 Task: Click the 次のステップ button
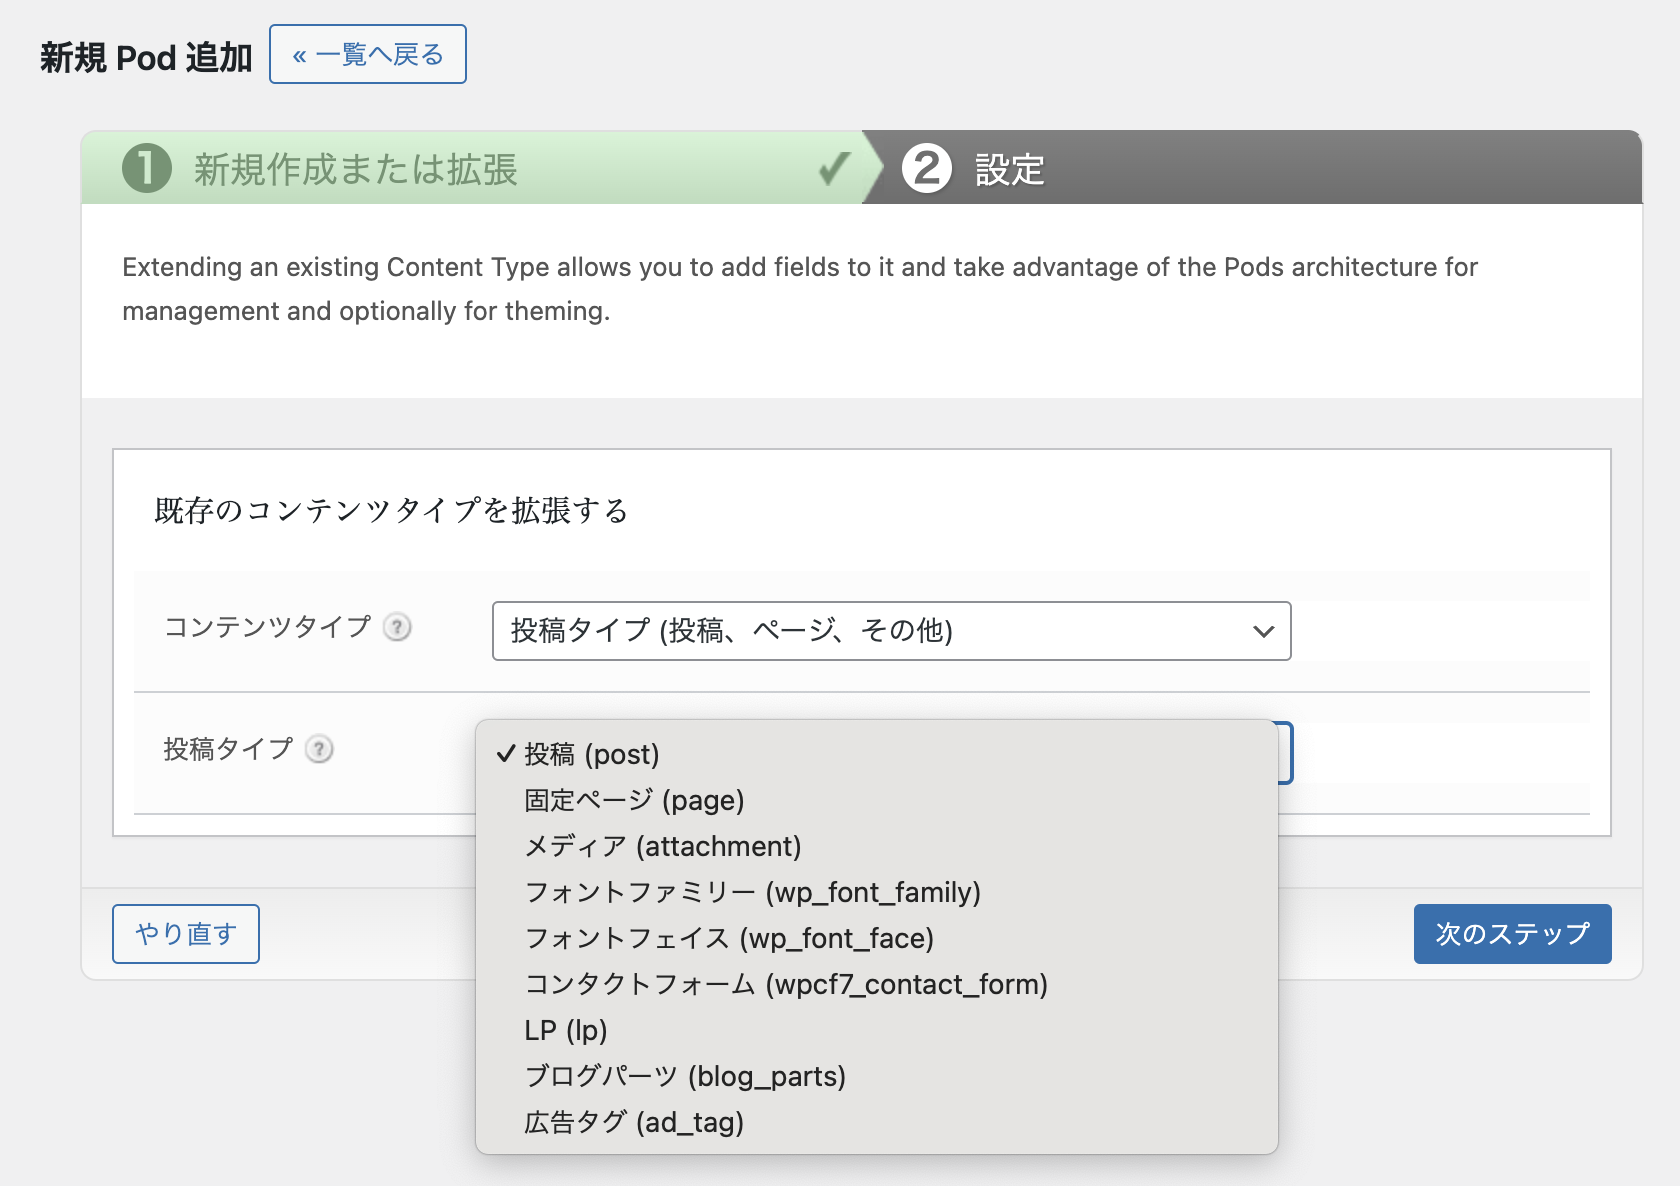pyautogui.click(x=1512, y=934)
